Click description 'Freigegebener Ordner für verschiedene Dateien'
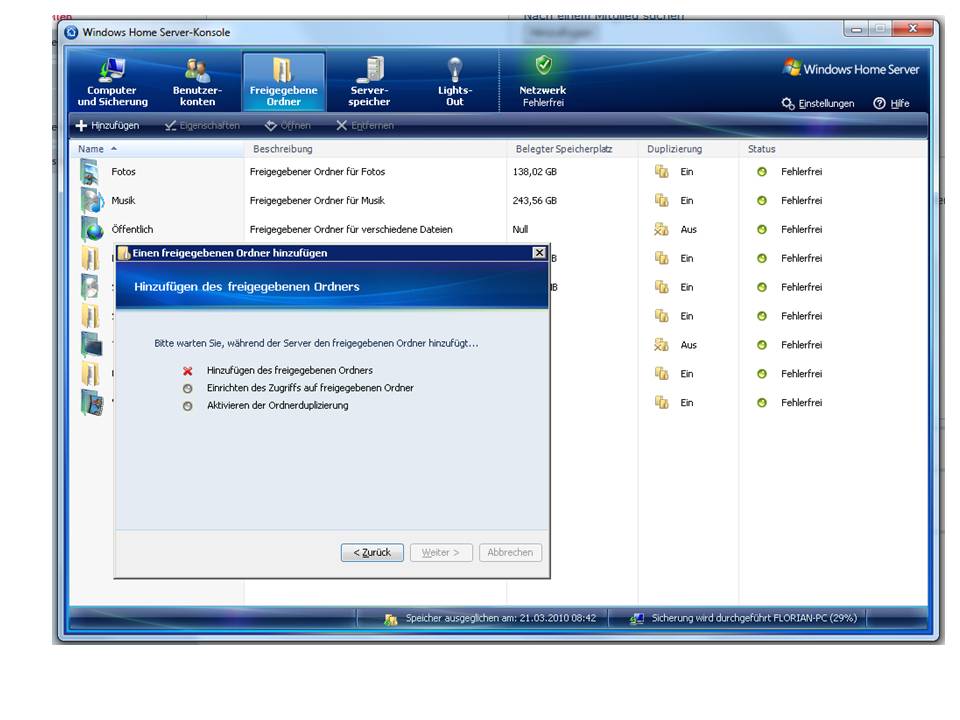 pos(351,230)
